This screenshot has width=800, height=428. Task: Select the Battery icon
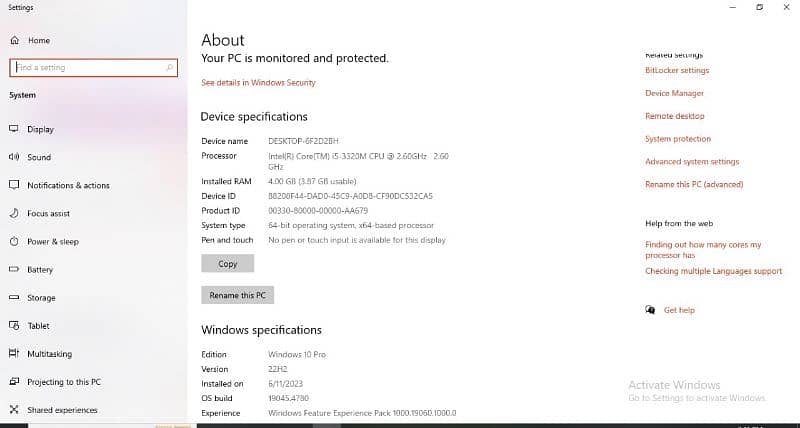pyautogui.click(x=14, y=269)
